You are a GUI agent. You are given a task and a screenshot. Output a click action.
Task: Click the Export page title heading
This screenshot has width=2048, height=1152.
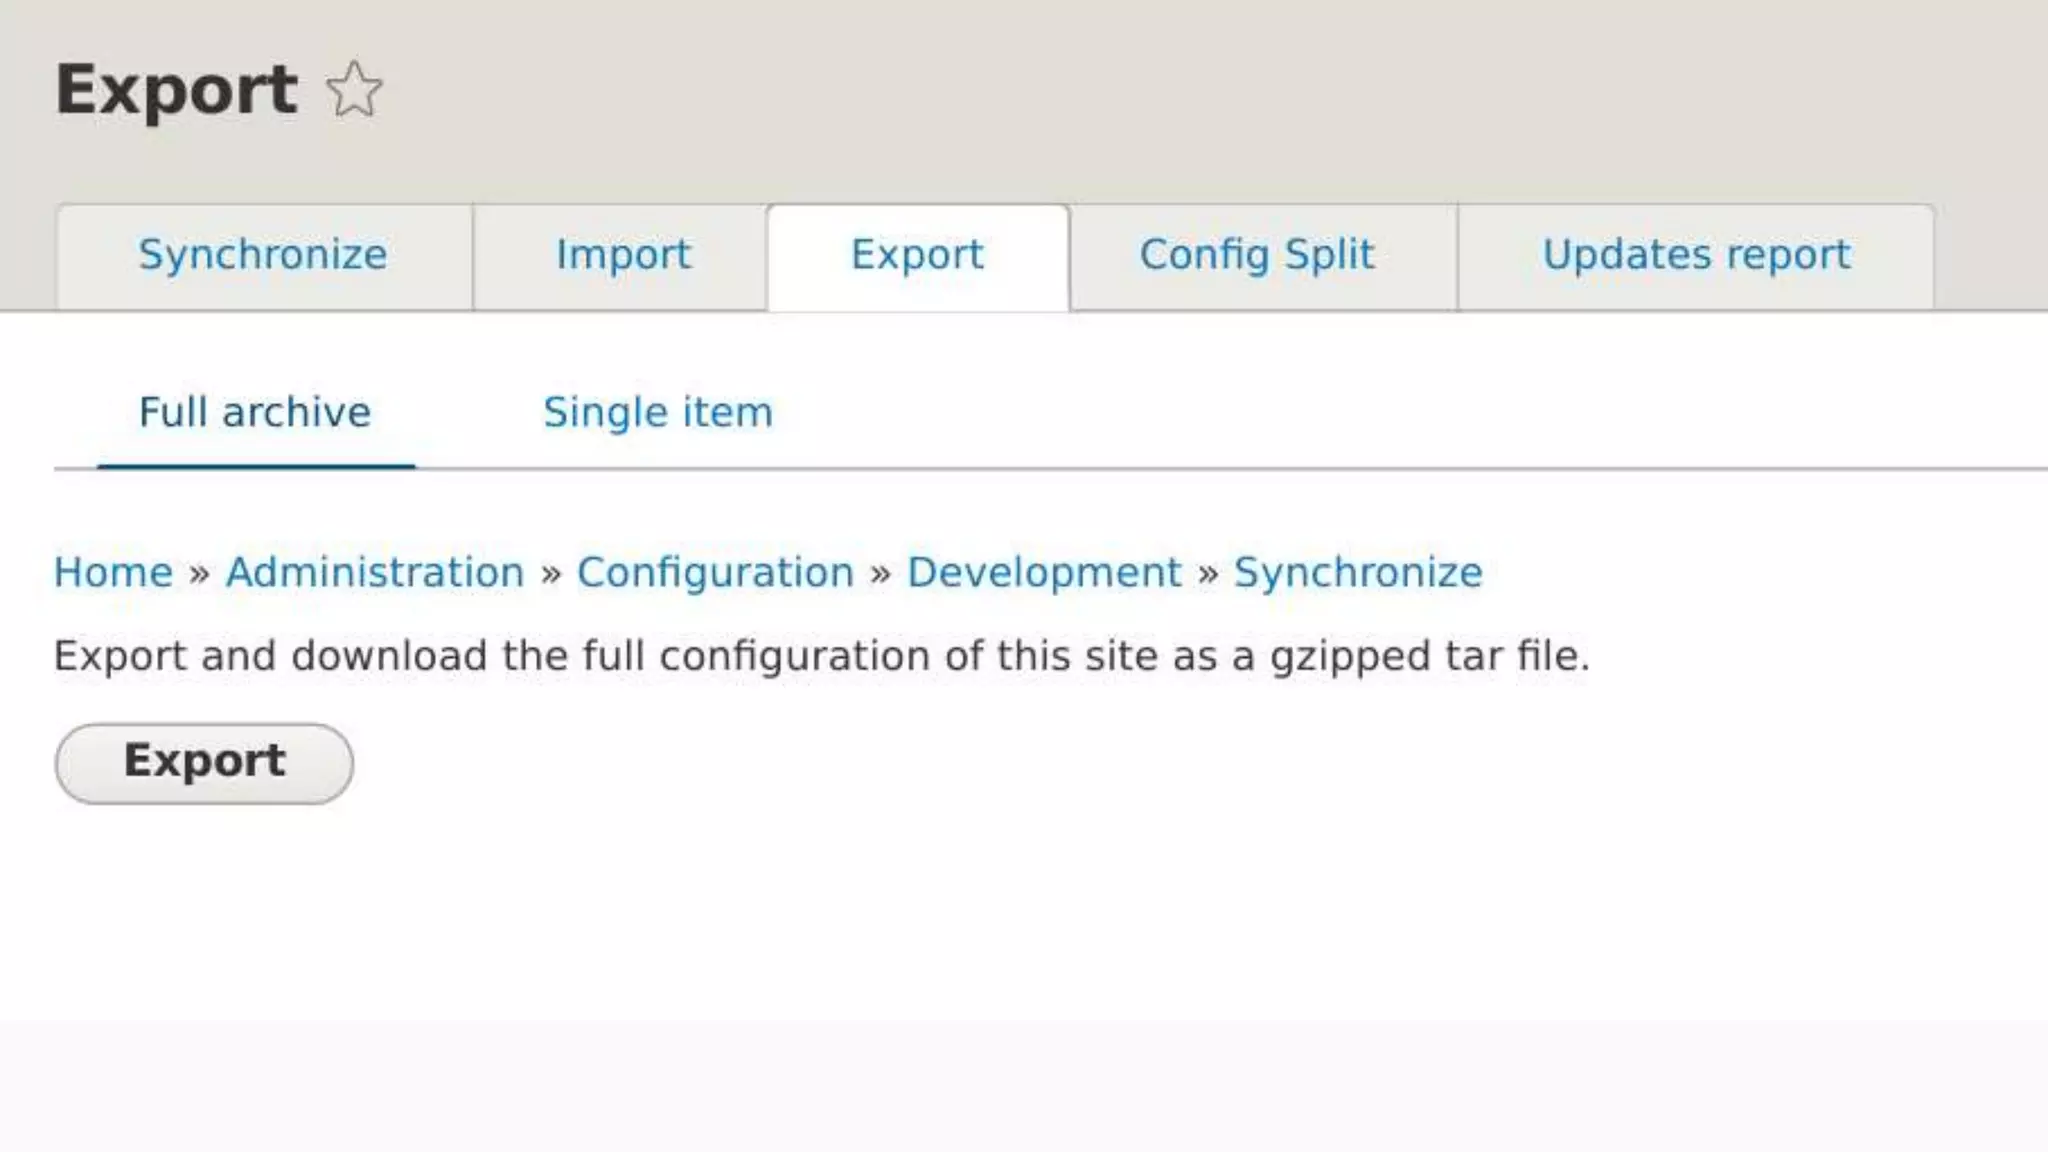click(x=176, y=90)
